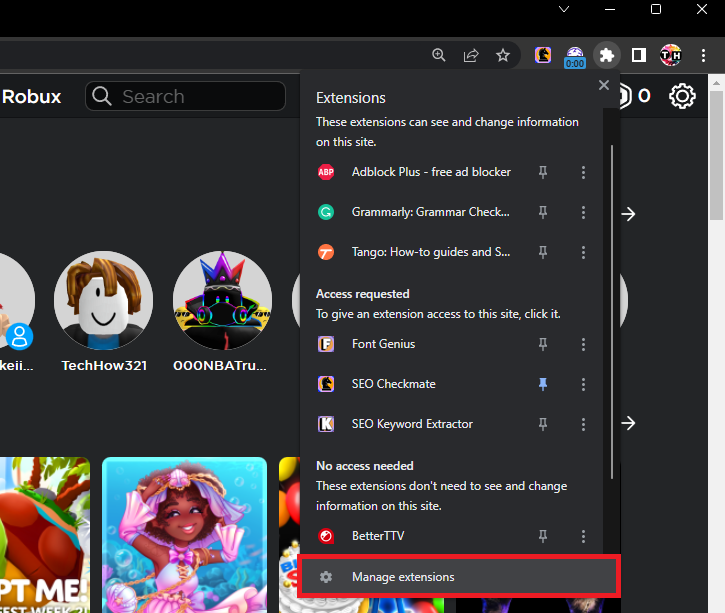Close the Extensions popup panel

(604, 86)
